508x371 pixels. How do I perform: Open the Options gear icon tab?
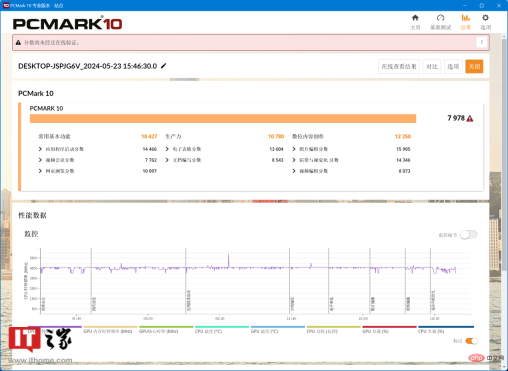coord(485,22)
